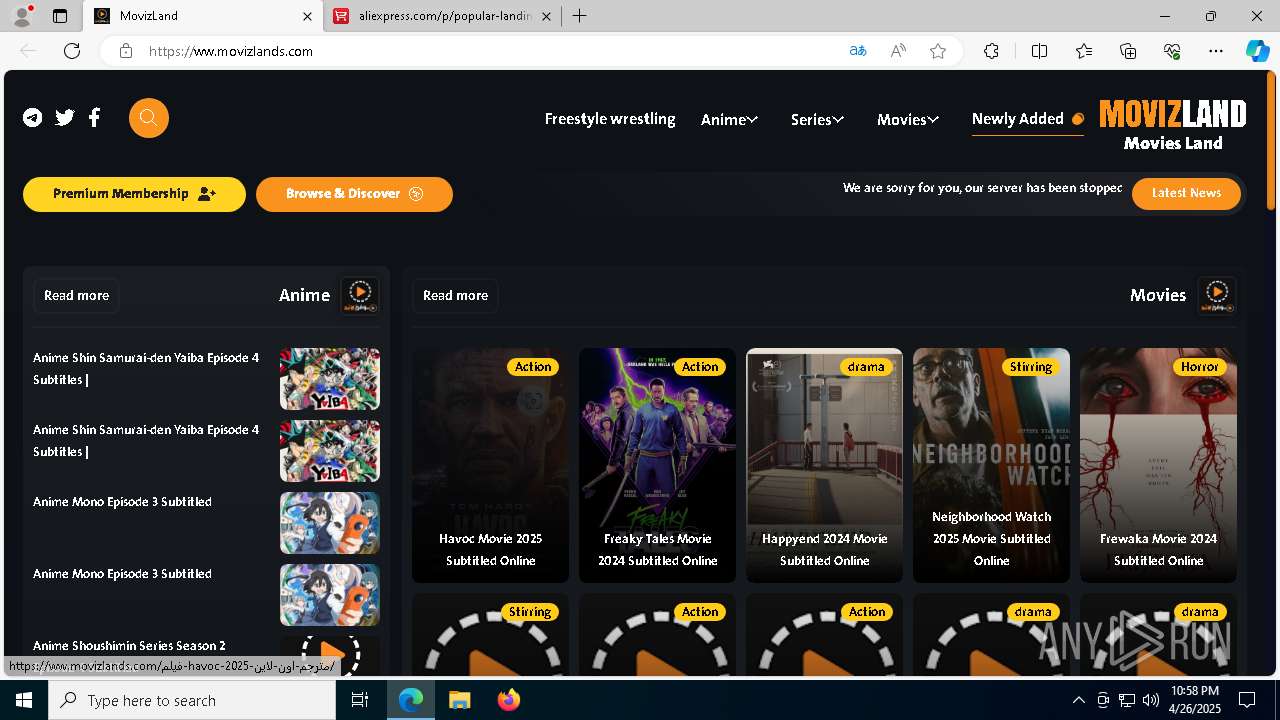Open the Copilot sidebar icon
Image resolution: width=1280 pixels, height=720 pixels.
point(1258,51)
